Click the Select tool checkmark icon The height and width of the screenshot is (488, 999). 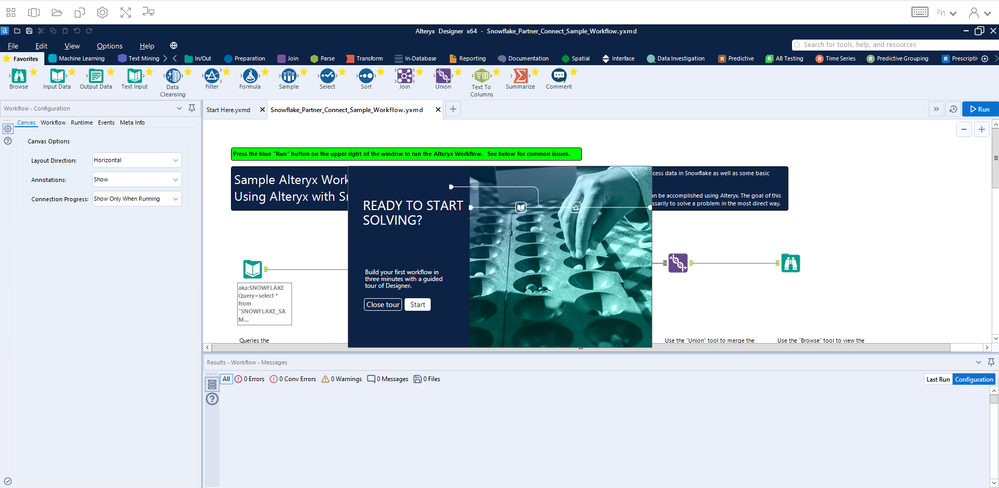click(x=327, y=76)
